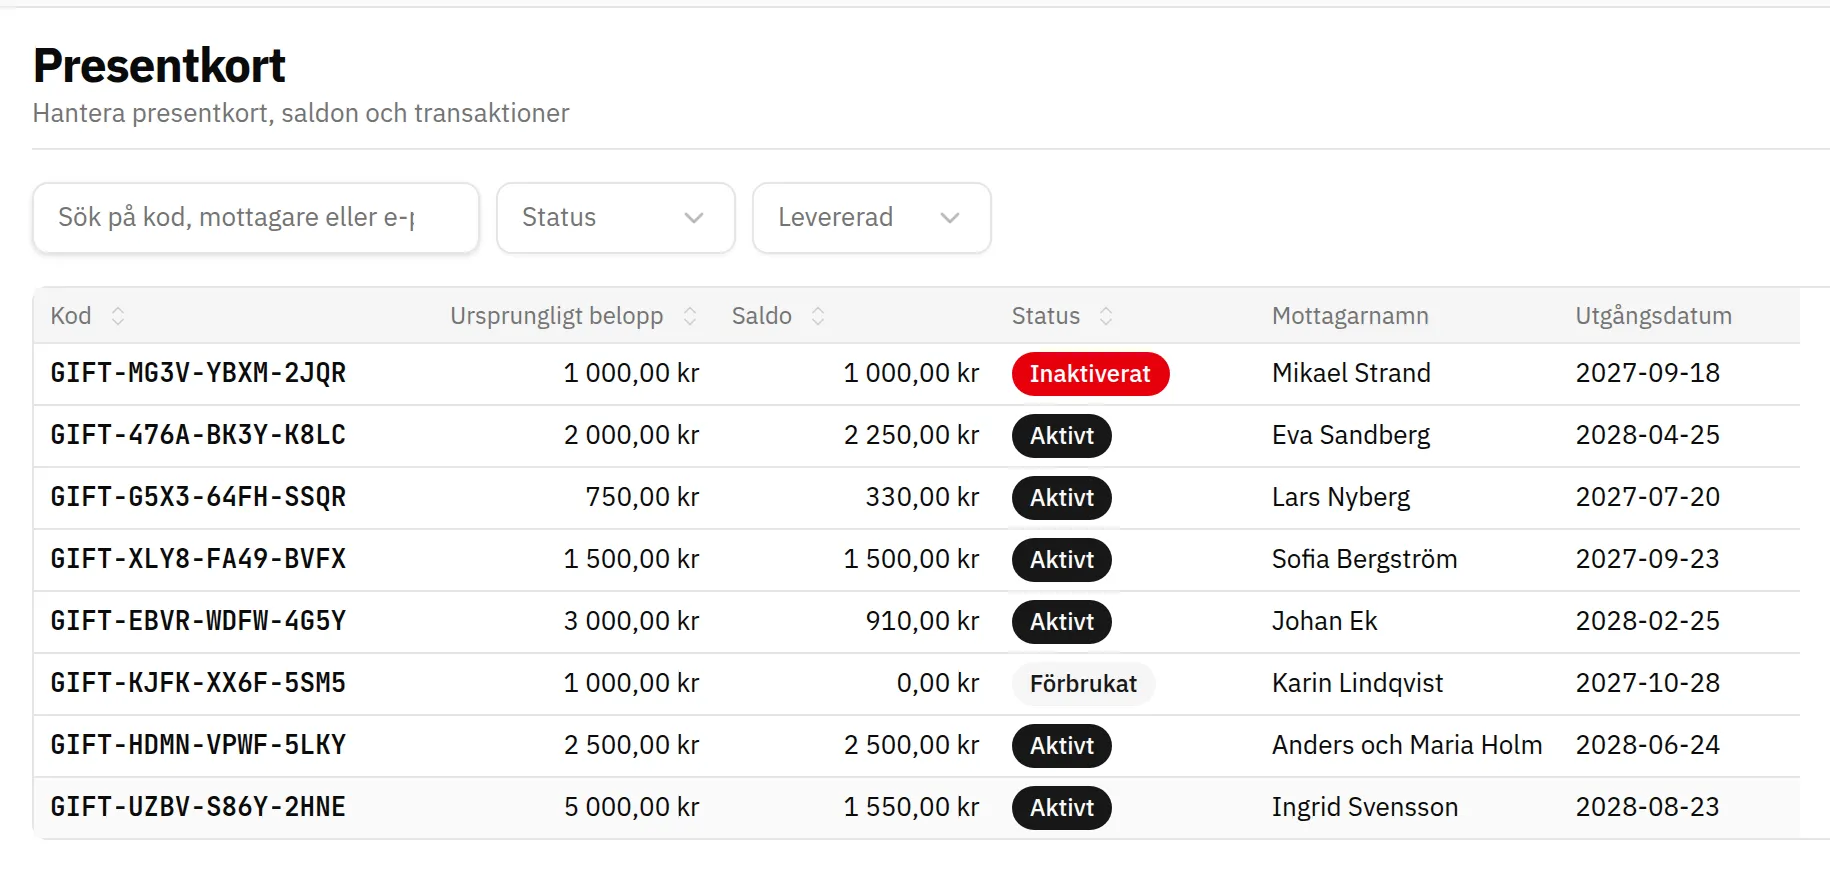Click saldo value 330,00 kr

click(x=922, y=497)
